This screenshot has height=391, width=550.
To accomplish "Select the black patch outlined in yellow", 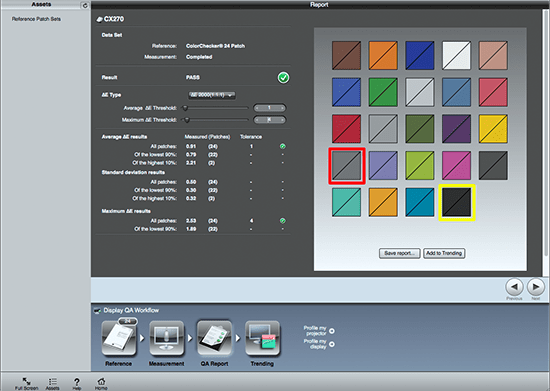I will [457, 203].
